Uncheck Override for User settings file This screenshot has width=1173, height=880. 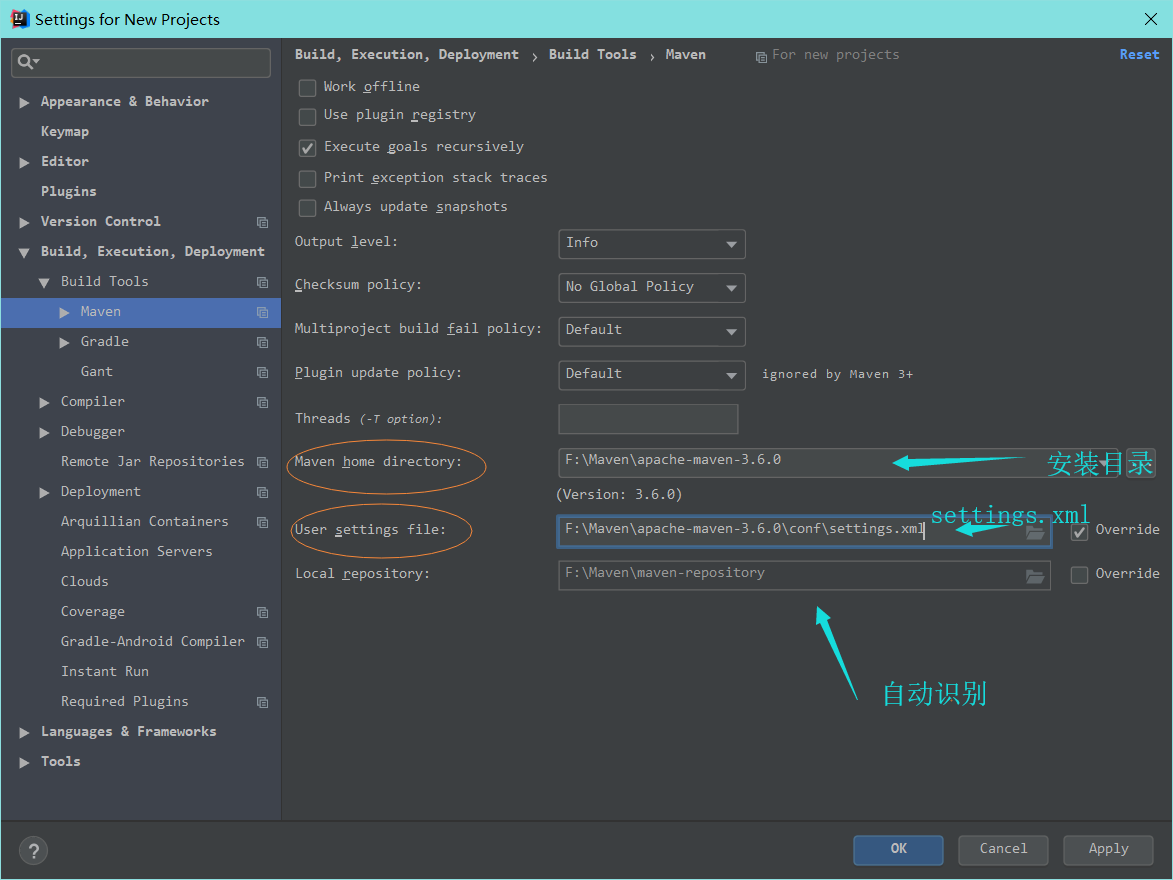1079,531
